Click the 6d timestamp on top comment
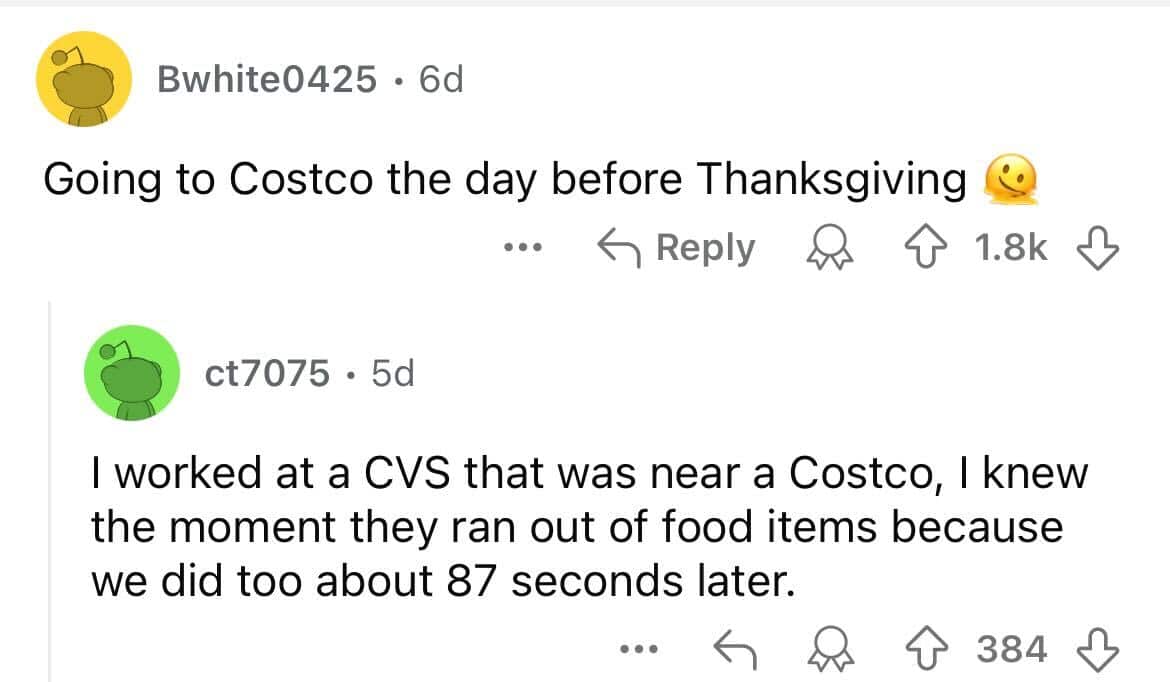Viewport: 1170px width, 682px height. [x=440, y=78]
